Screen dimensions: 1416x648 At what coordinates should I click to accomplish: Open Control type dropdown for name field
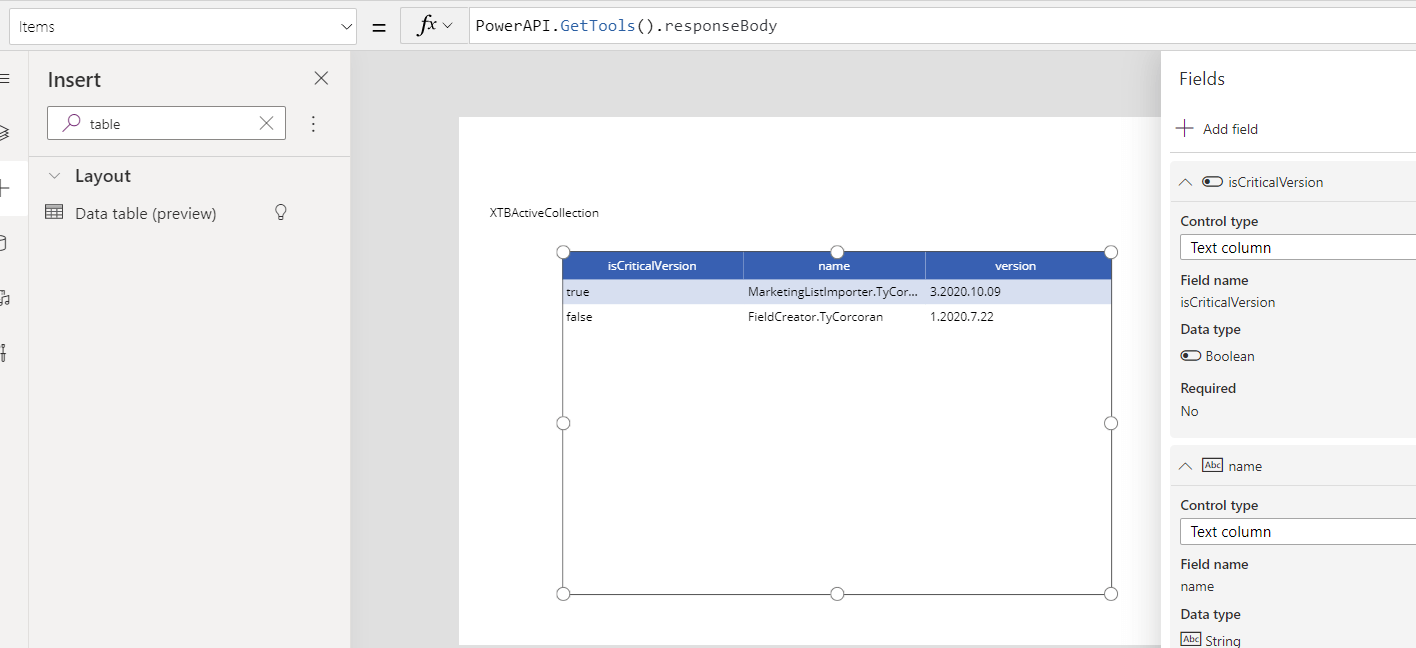(1300, 531)
